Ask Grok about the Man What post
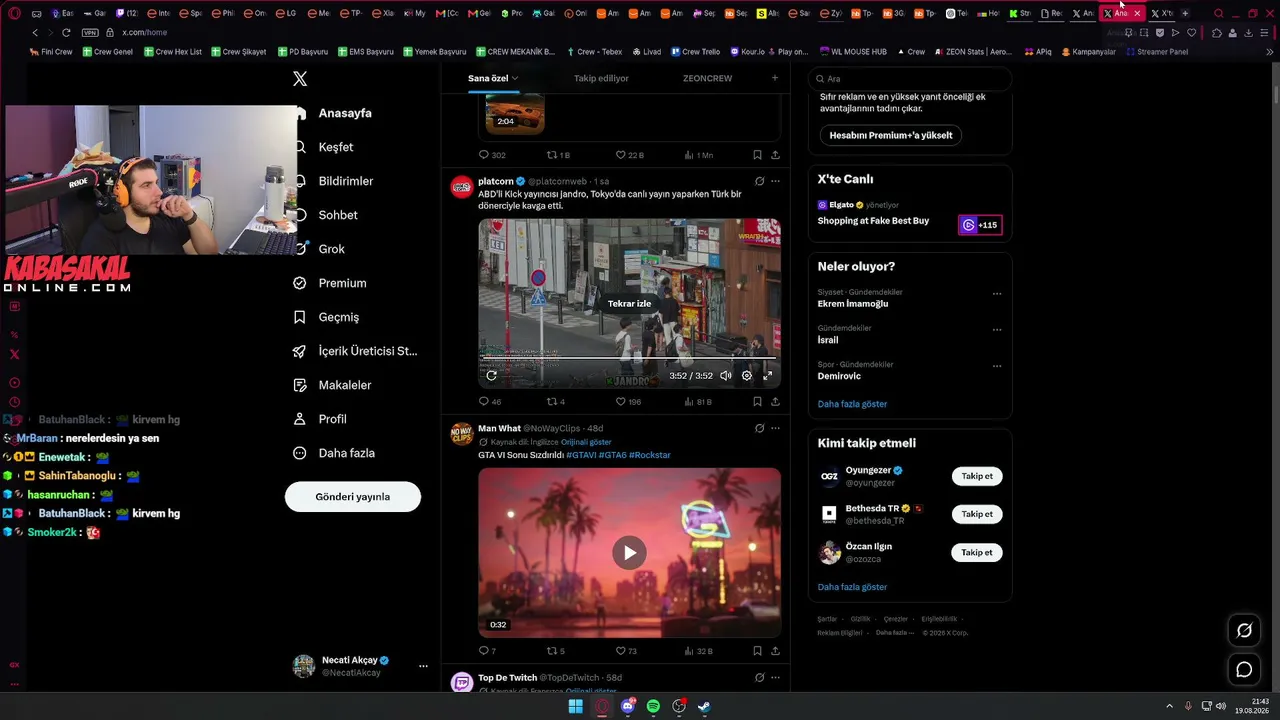Screen dimensions: 1280x720 point(759,428)
